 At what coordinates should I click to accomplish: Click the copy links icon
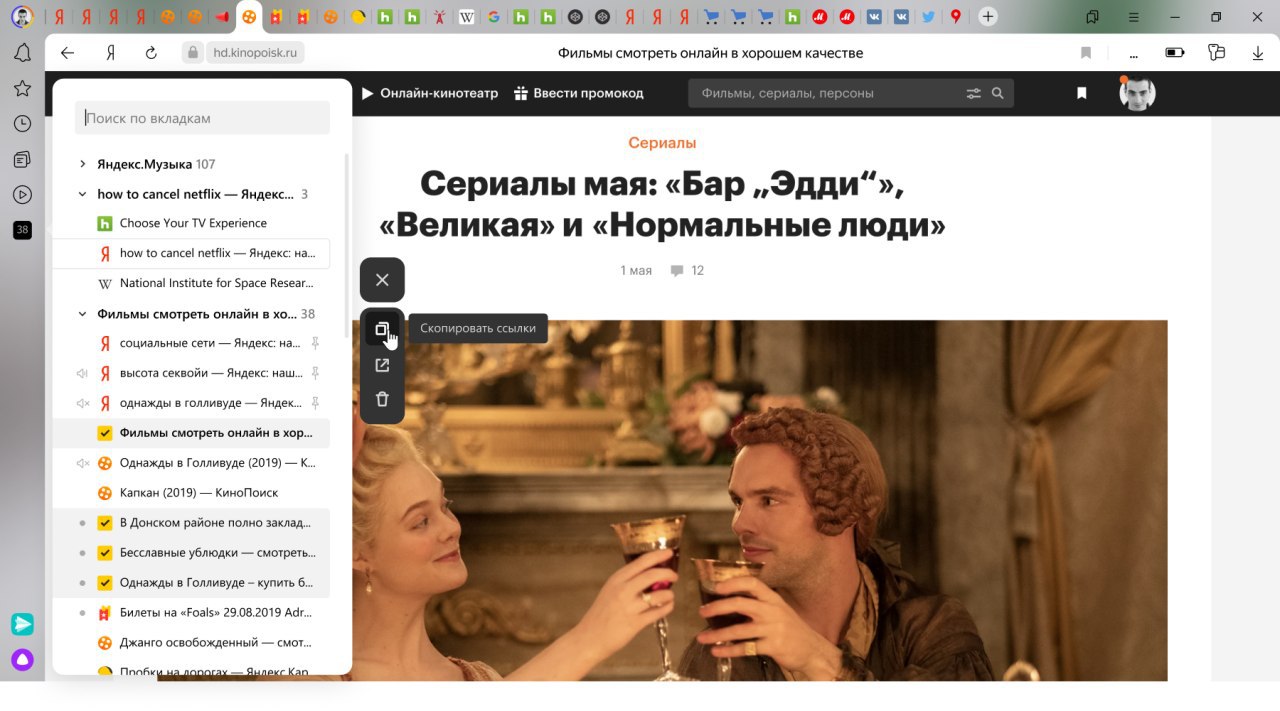382,329
